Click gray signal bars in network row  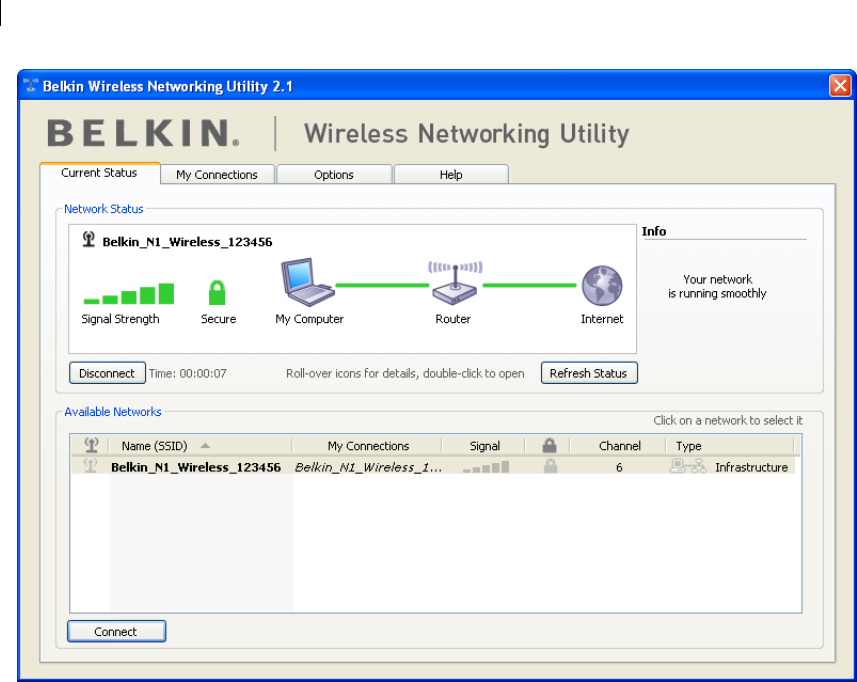pos(486,467)
